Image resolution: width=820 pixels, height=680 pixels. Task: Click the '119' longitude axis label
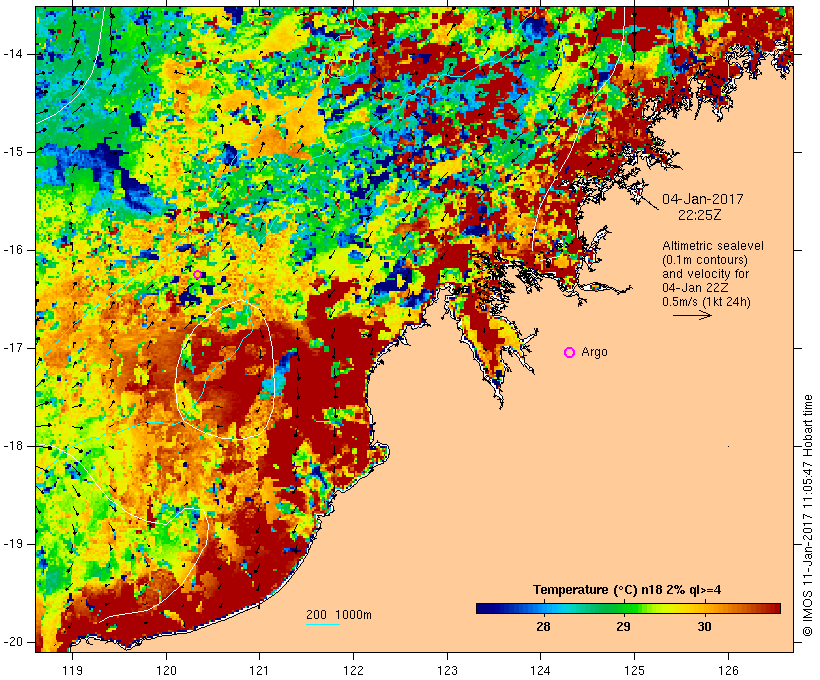pos(72,671)
